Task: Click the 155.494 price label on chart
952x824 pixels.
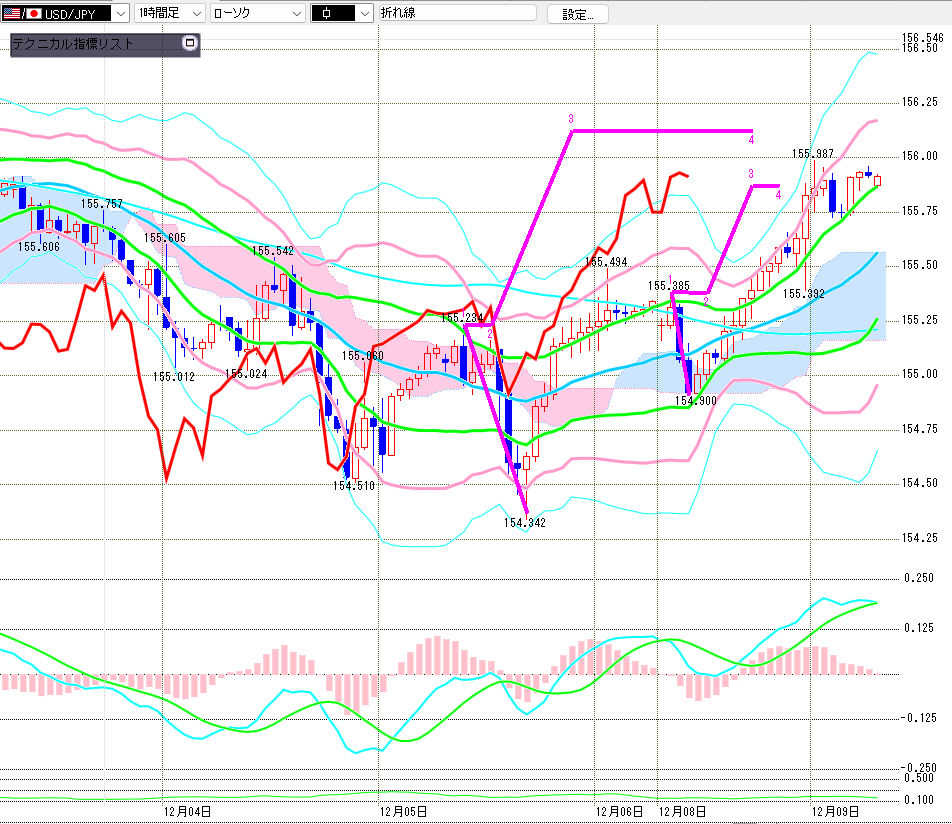Action: coord(606,262)
